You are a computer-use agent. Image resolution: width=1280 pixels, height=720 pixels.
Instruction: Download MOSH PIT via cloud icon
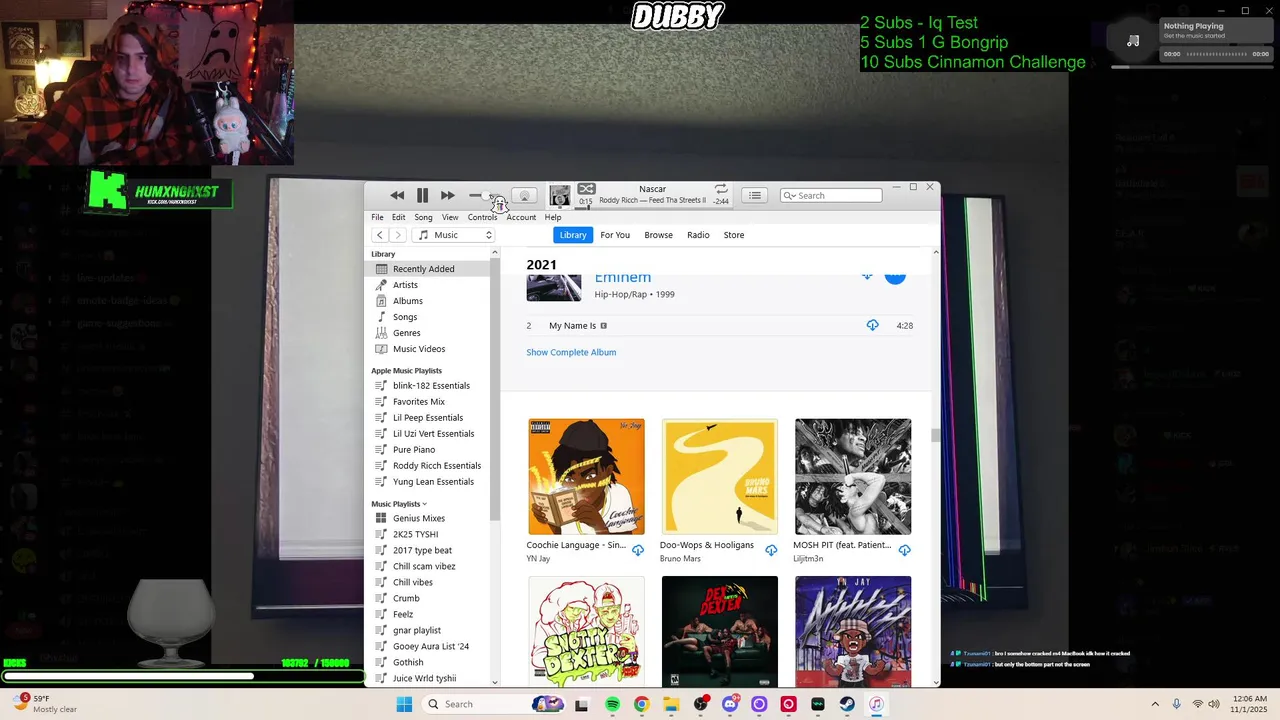pos(905,550)
